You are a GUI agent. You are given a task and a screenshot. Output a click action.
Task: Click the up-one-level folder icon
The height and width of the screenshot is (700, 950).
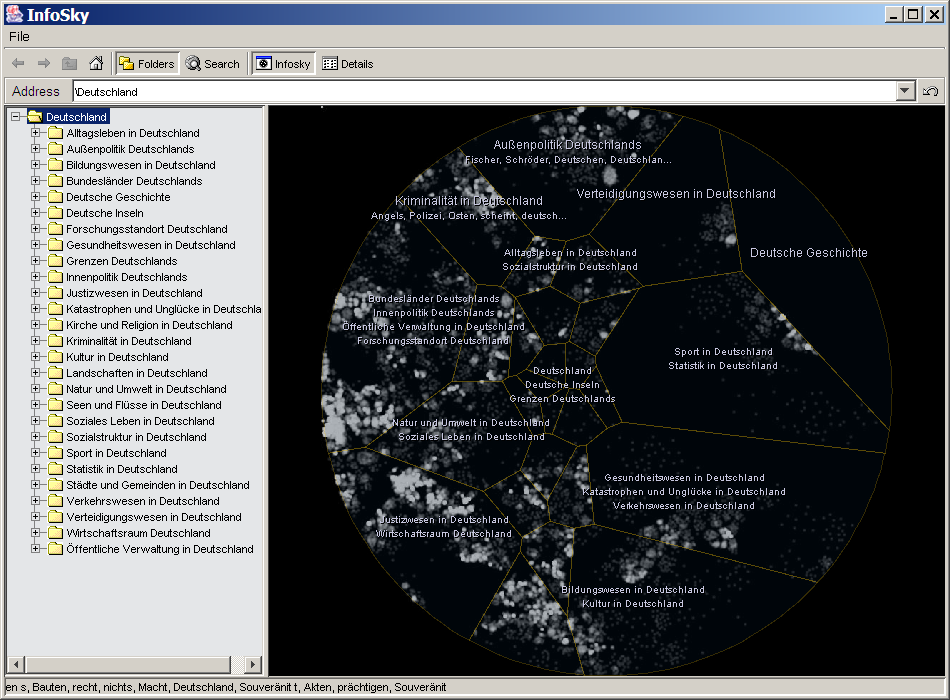pyautogui.click(x=68, y=63)
